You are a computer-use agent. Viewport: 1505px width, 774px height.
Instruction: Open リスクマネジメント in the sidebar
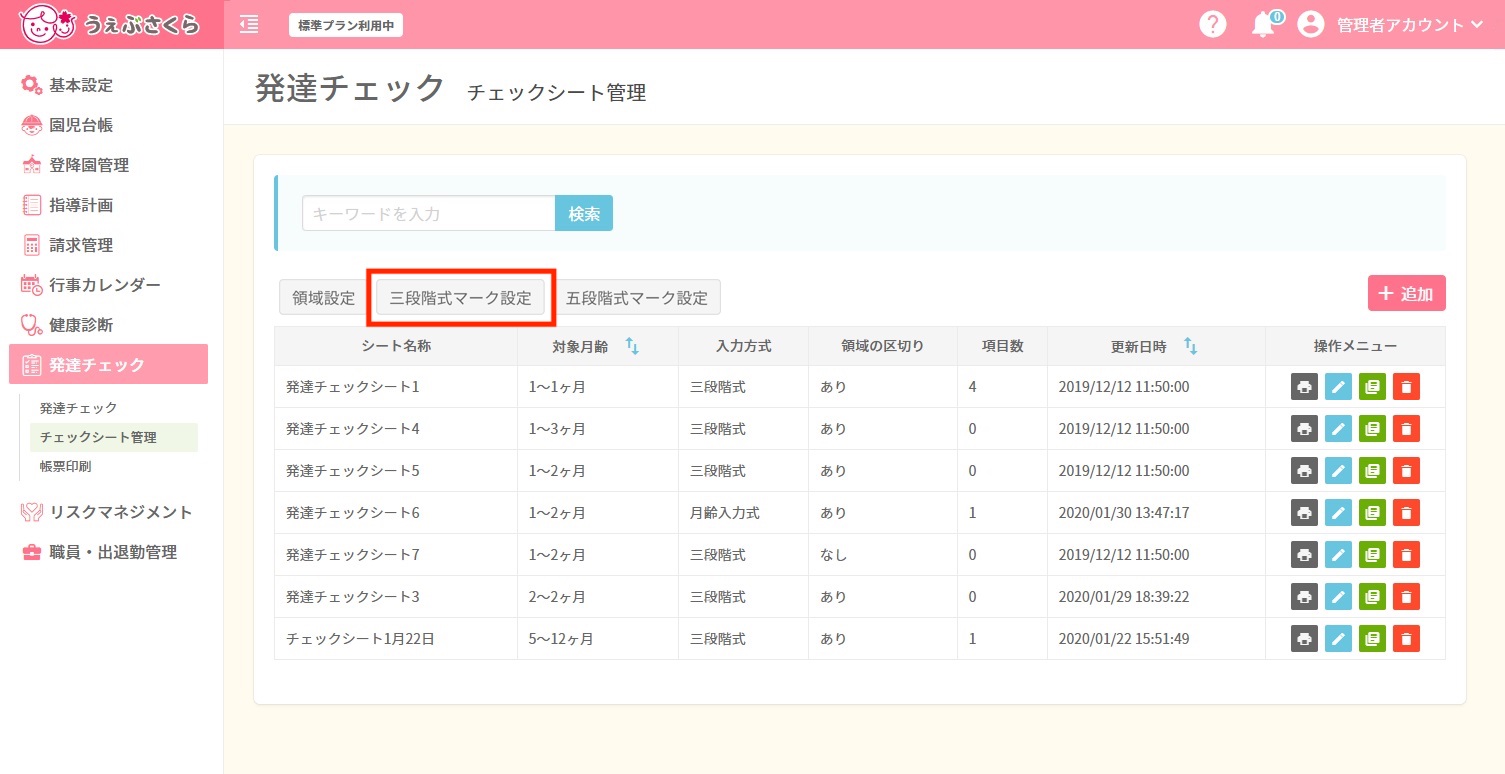pyautogui.click(x=120, y=512)
